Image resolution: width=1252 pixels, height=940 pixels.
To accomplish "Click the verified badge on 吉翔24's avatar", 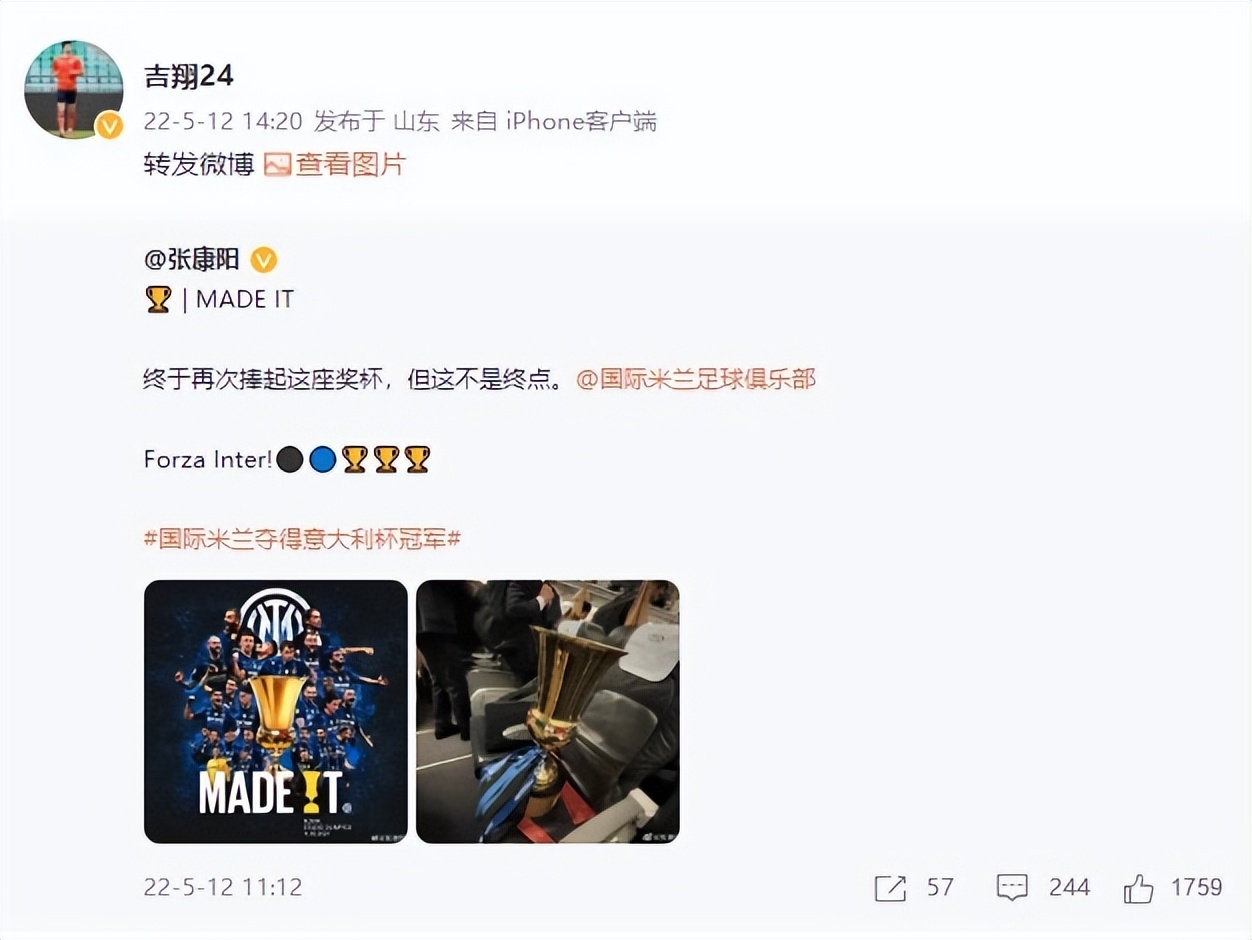I will (109, 125).
